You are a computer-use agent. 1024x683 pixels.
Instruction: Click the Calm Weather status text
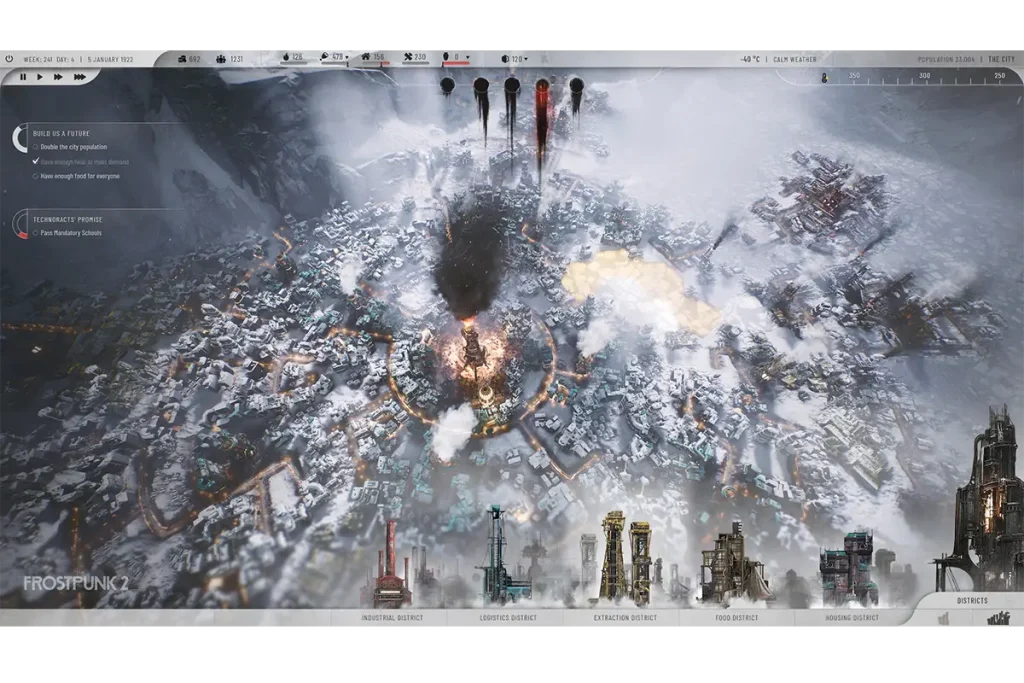[795, 59]
